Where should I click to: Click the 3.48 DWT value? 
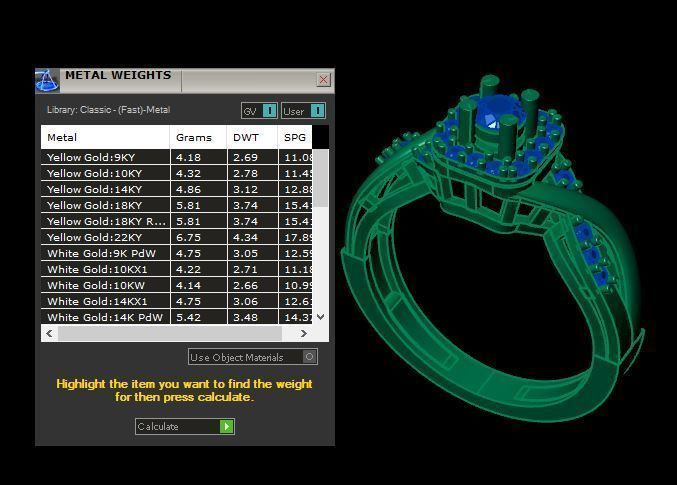pos(245,317)
